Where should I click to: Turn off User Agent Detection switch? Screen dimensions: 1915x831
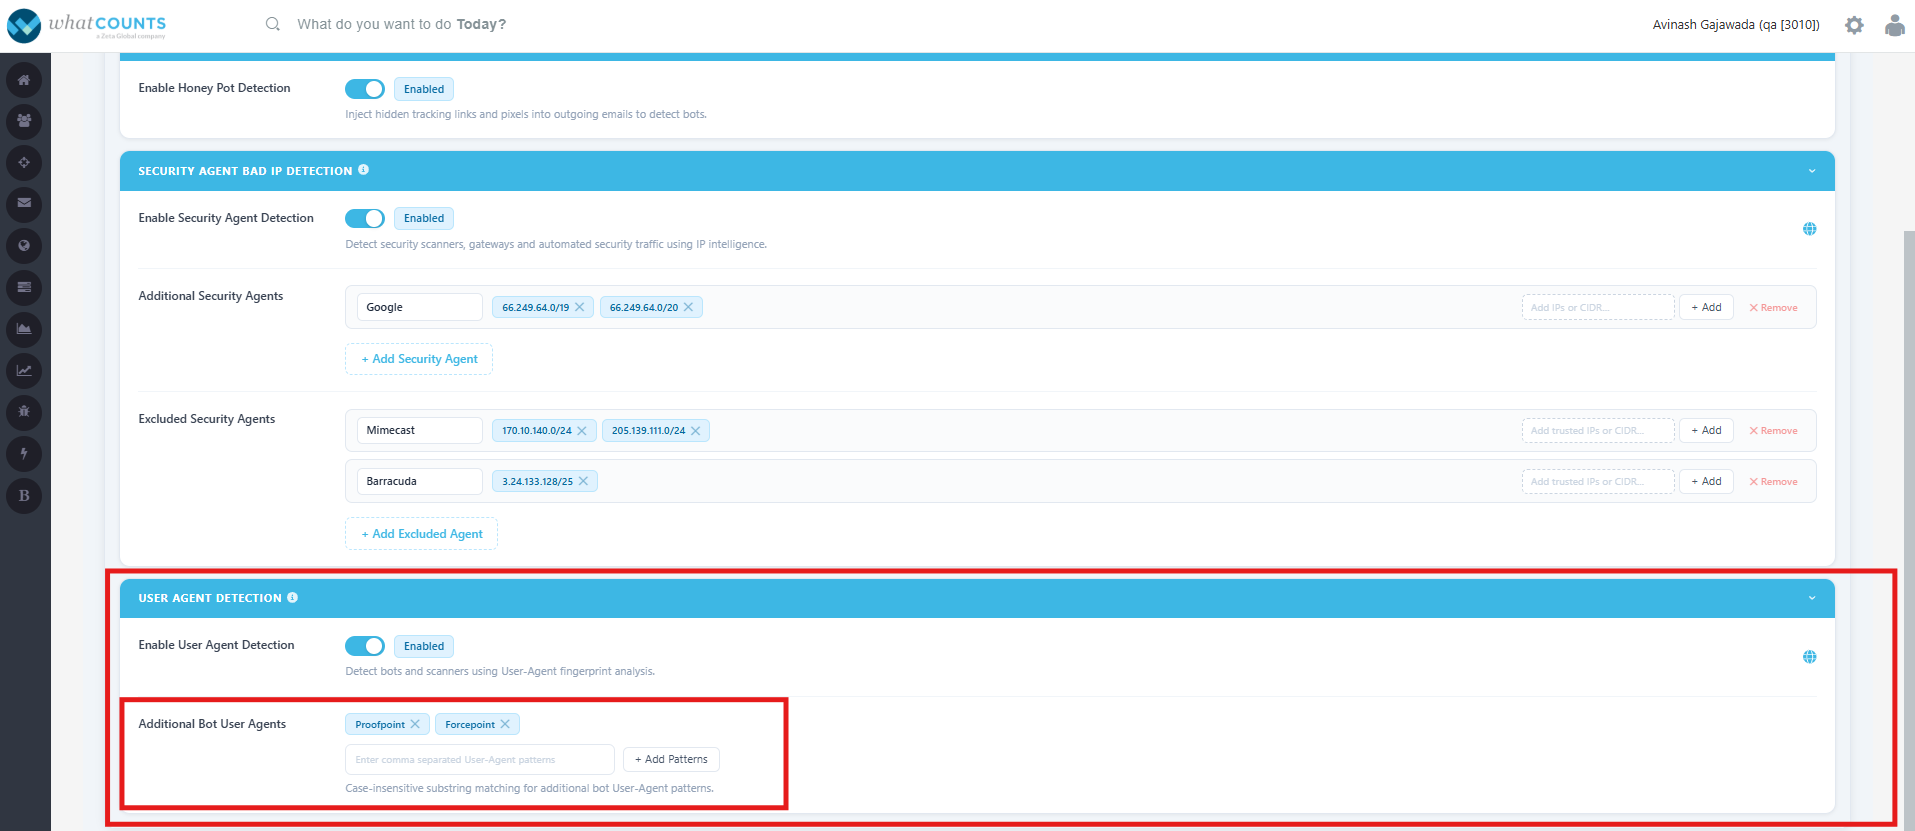(365, 646)
